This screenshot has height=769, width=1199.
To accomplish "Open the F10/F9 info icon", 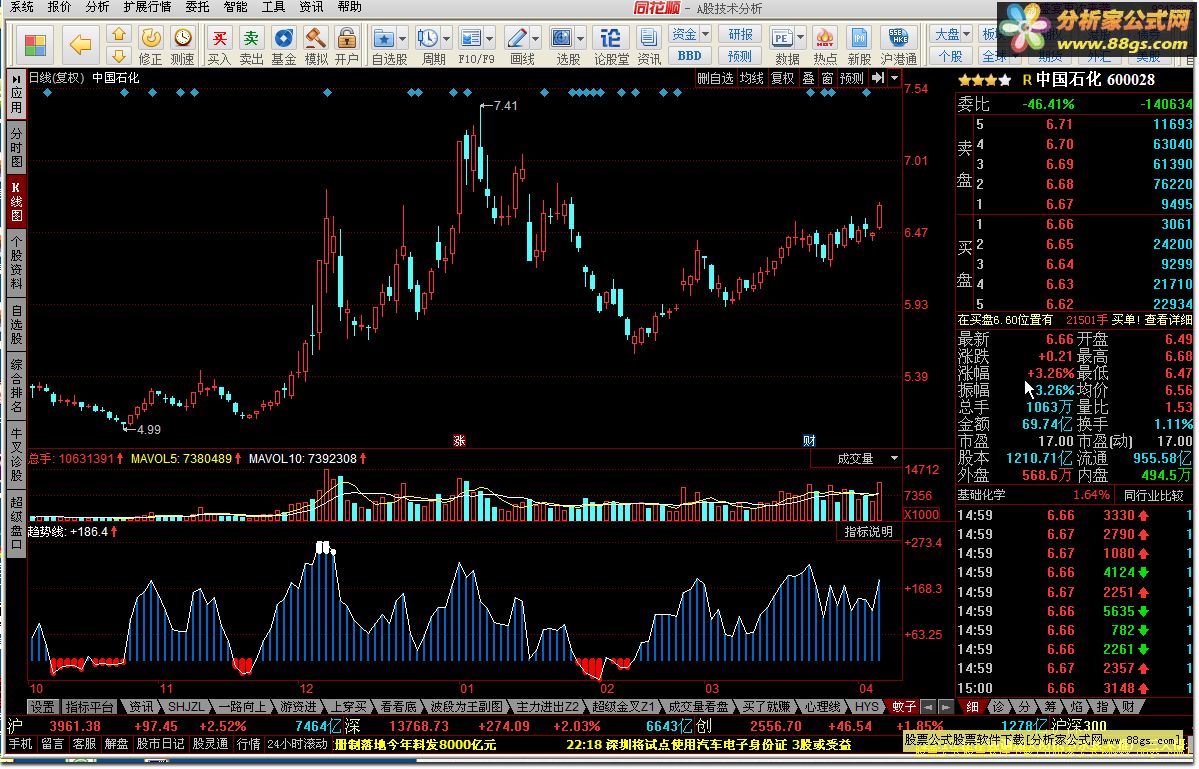I will (471, 38).
